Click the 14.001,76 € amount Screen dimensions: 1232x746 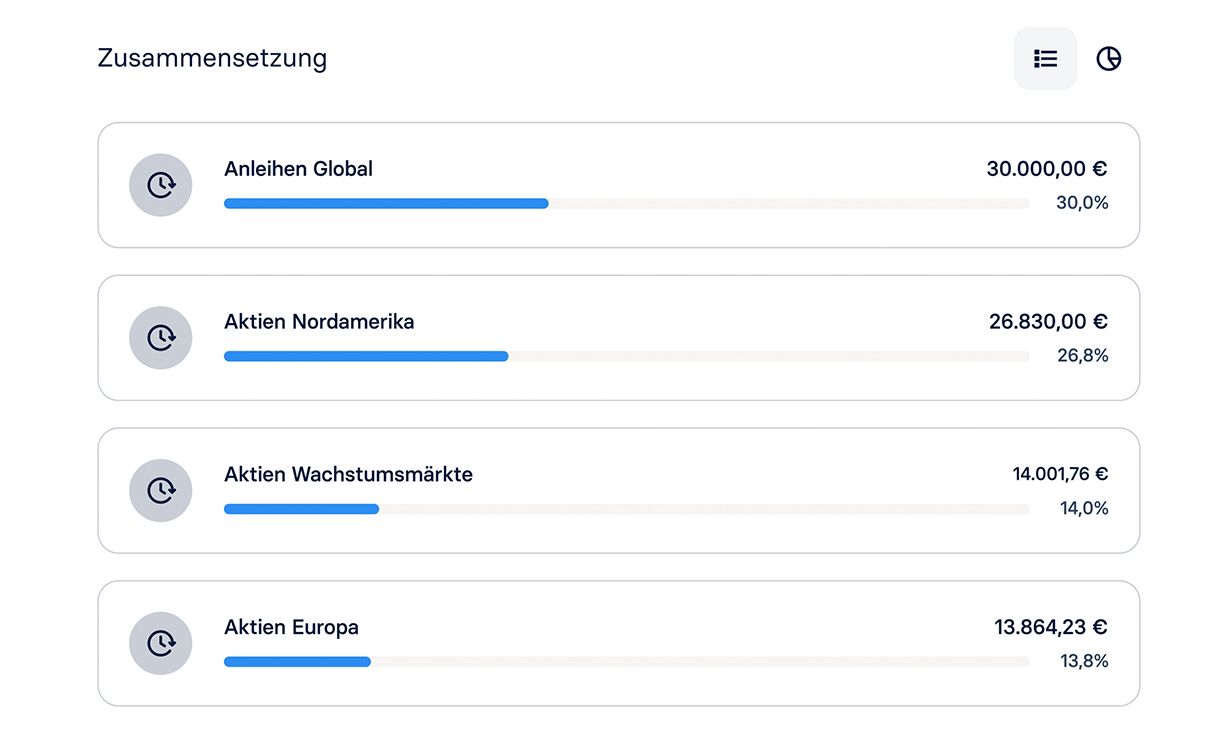[x=1060, y=475]
